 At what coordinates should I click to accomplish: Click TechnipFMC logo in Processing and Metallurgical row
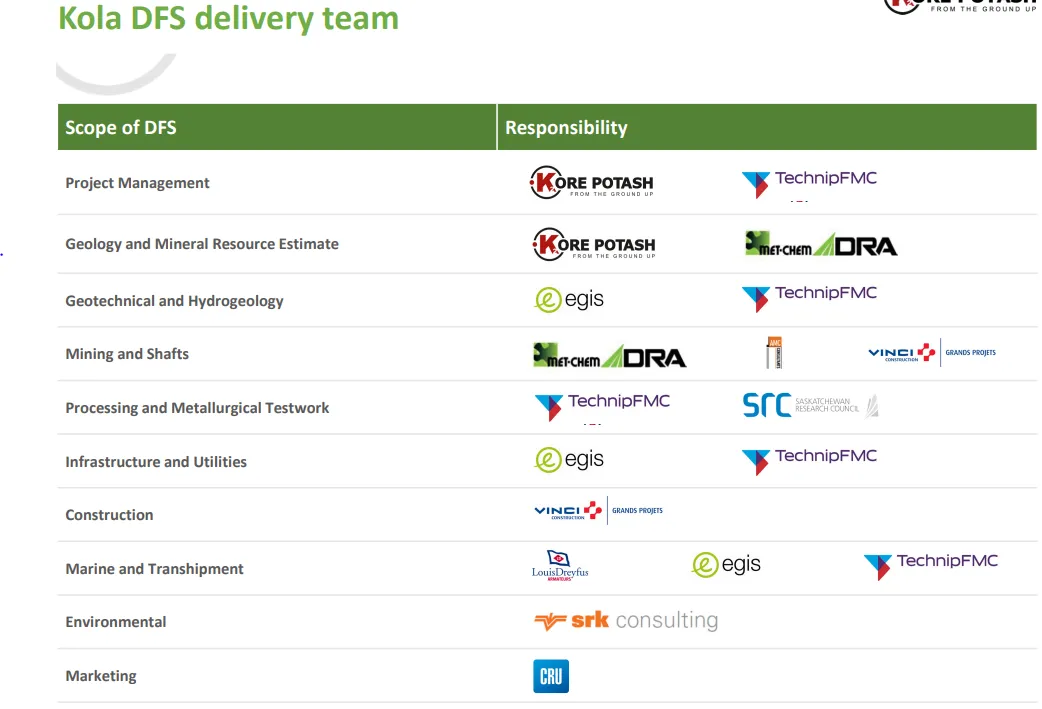coord(603,404)
